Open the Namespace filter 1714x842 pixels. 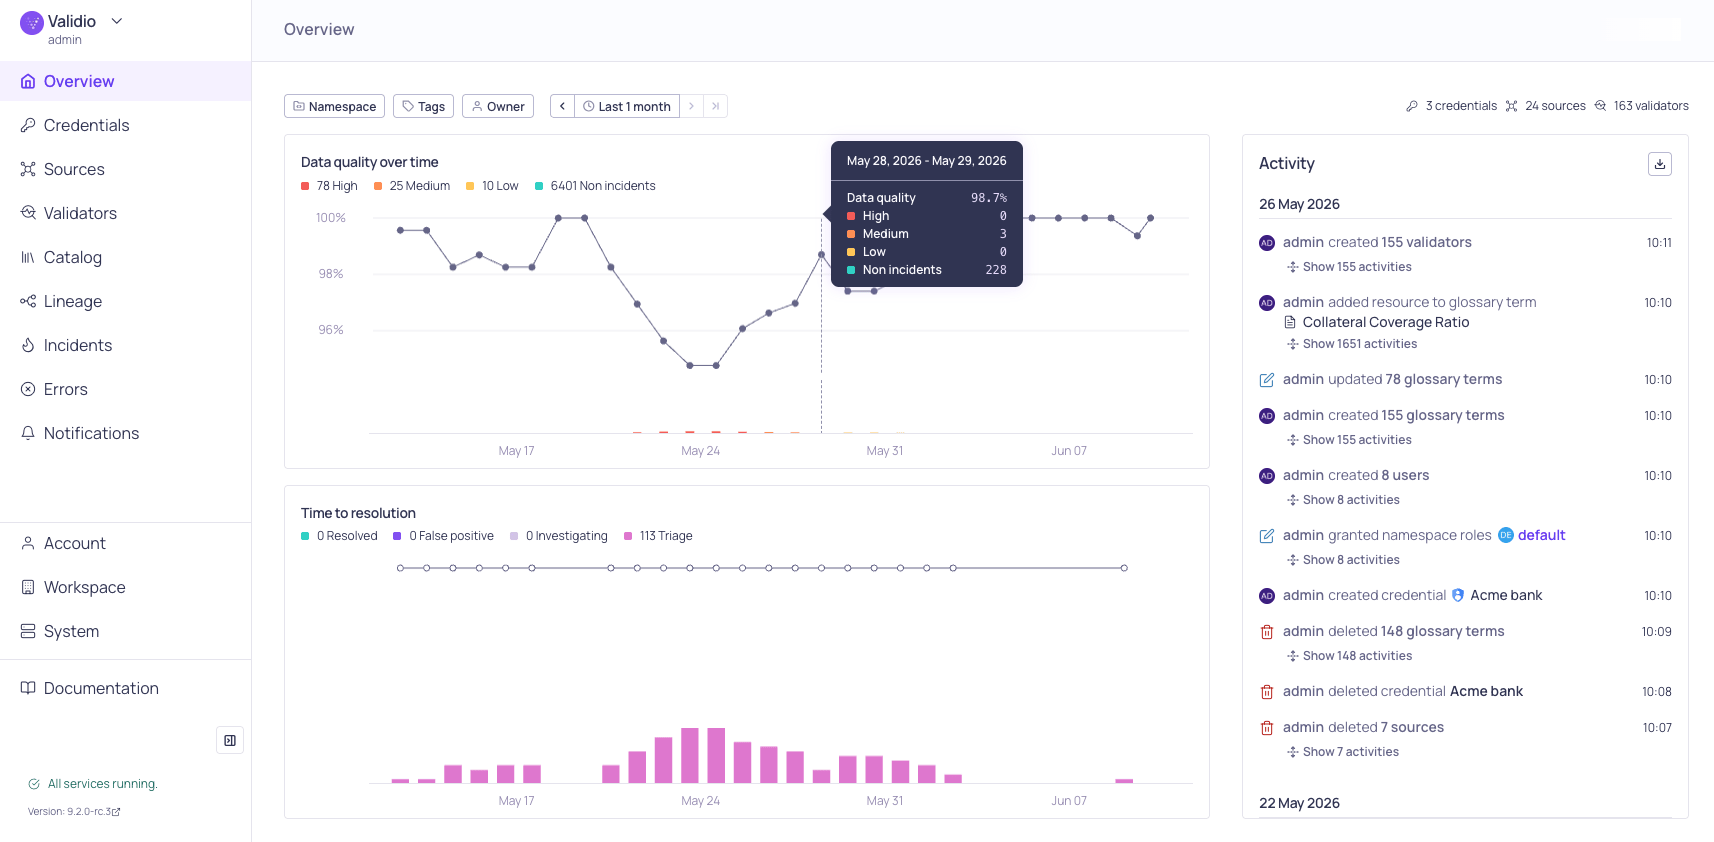(x=334, y=106)
